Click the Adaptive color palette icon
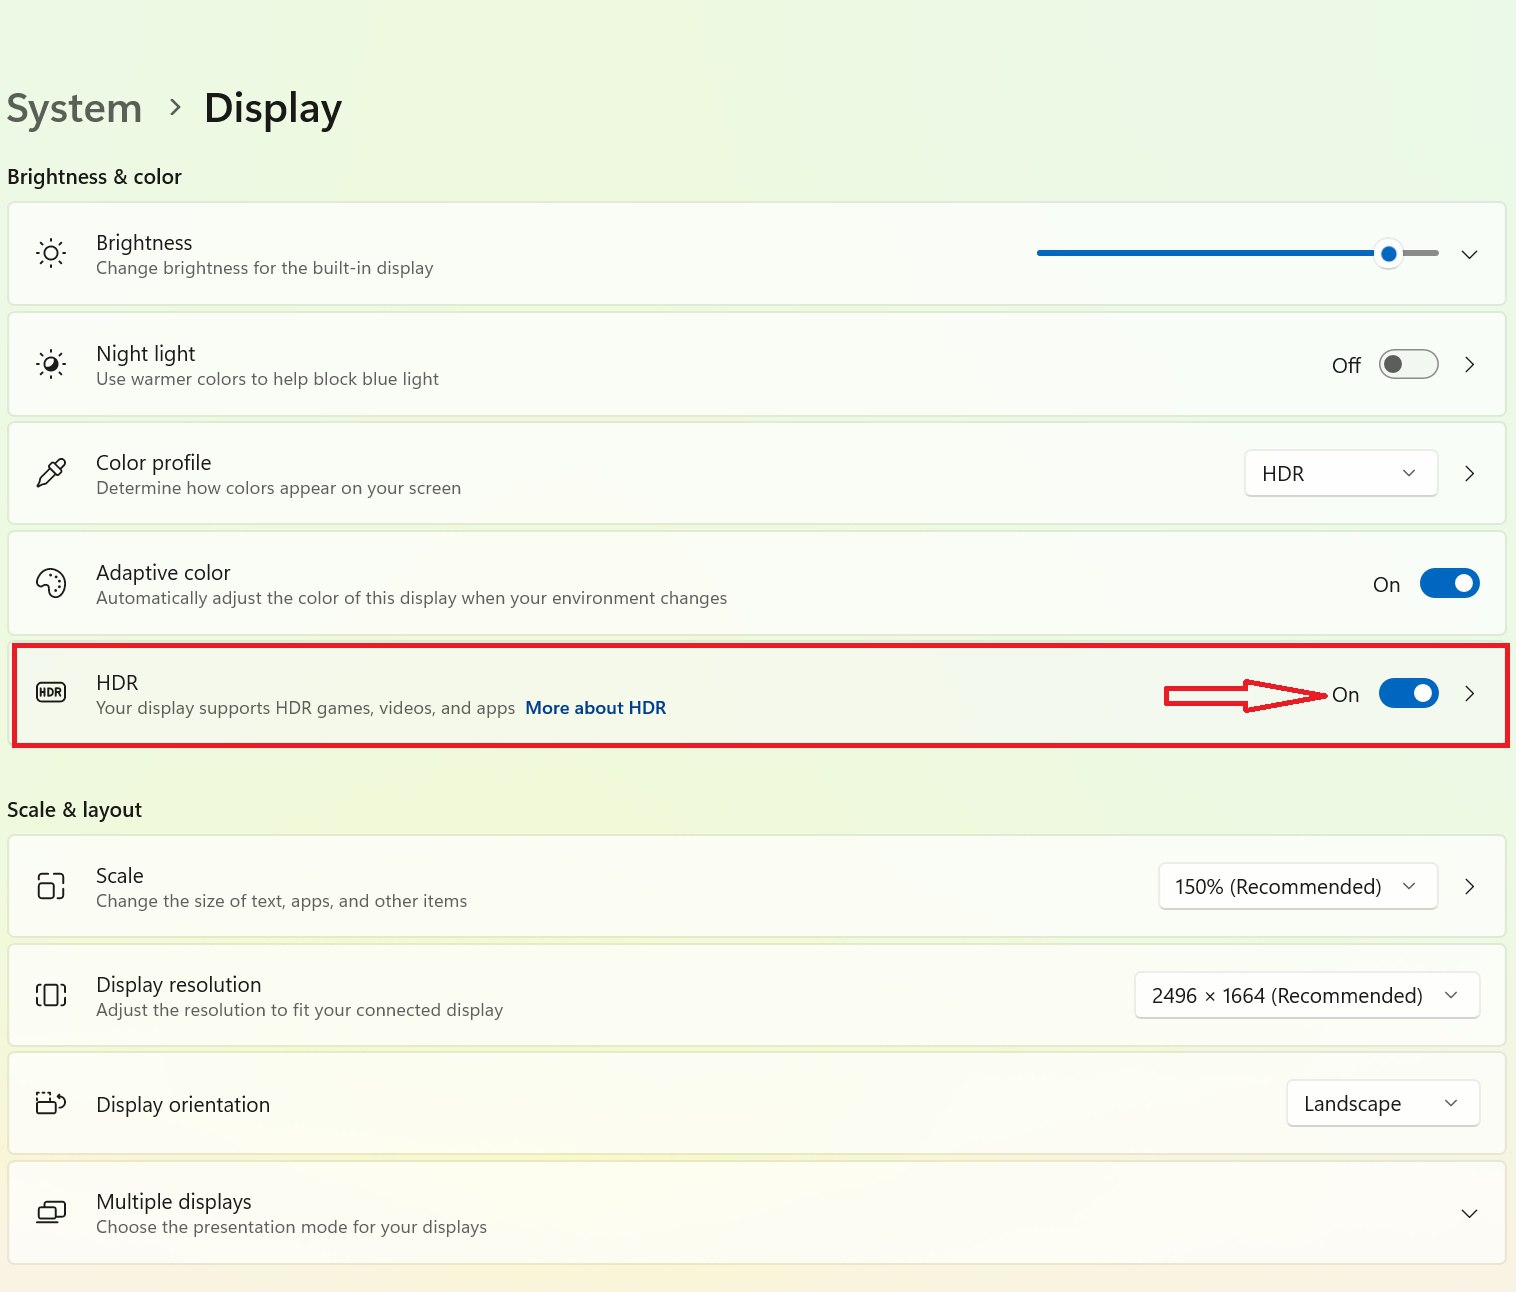 pyautogui.click(x=51, y=583)
